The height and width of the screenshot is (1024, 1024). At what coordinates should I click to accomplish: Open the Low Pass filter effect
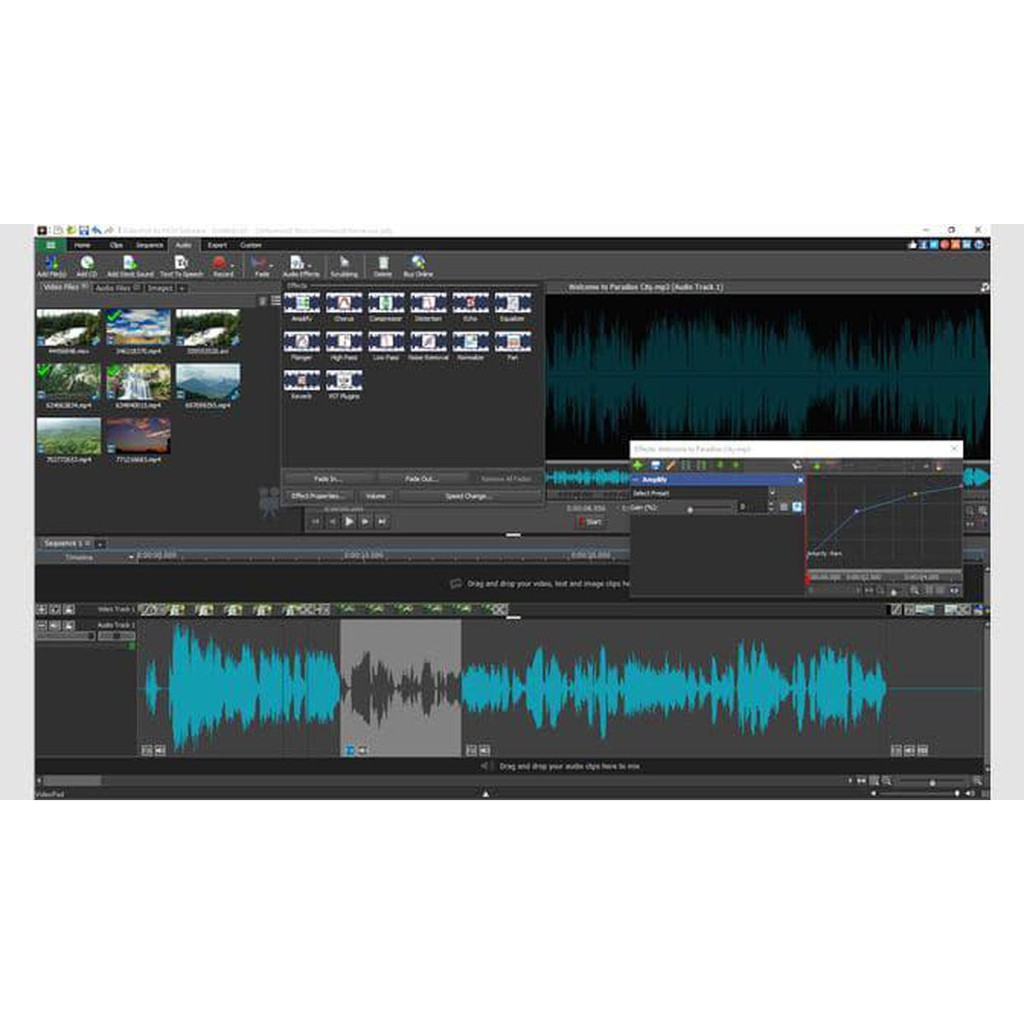point(385,346)
